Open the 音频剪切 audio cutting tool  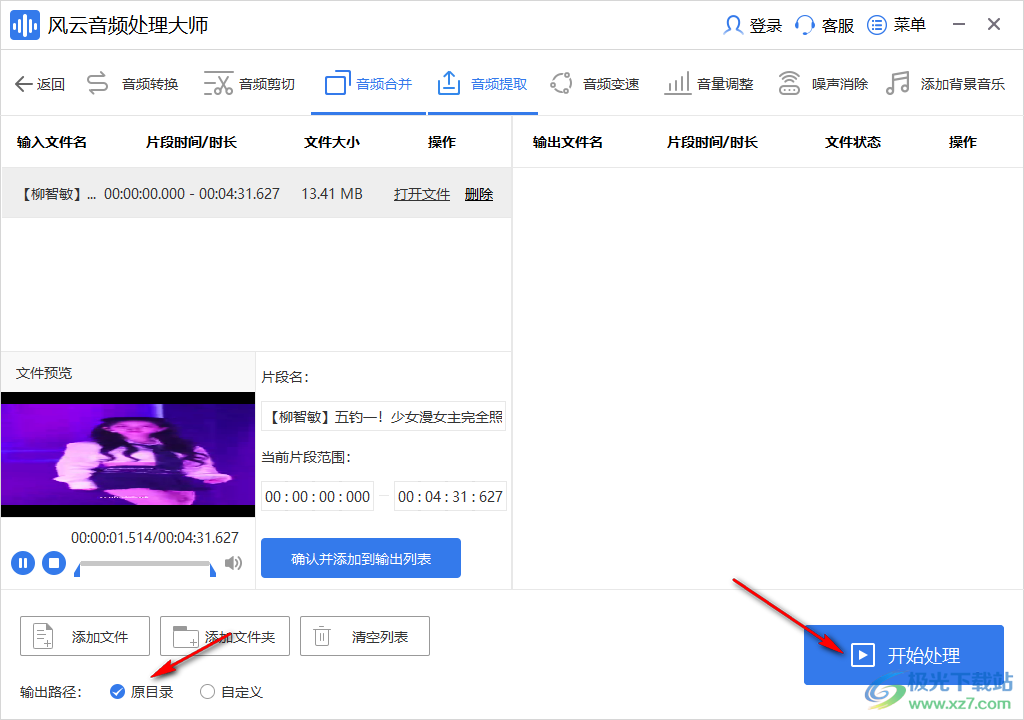pyautogui.click(x=248, y=83)
